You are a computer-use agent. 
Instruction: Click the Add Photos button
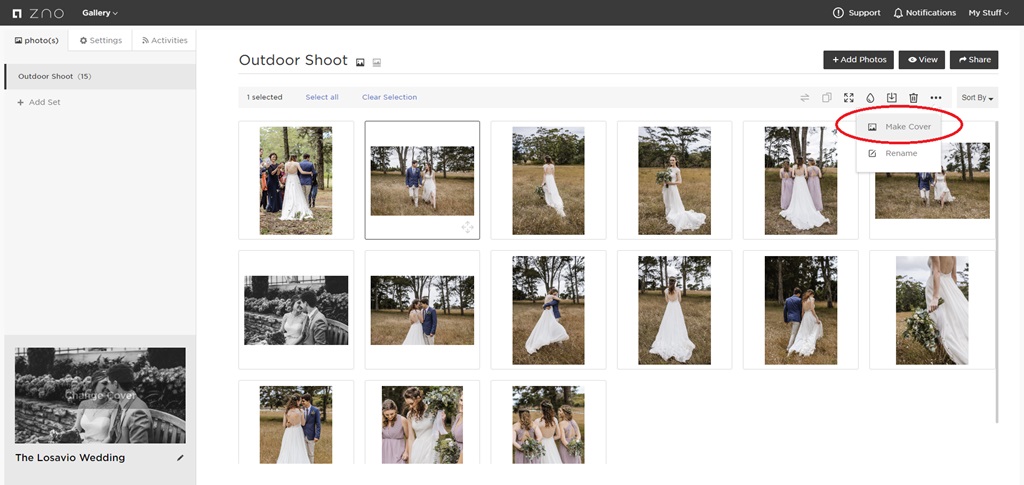(858, 59)
